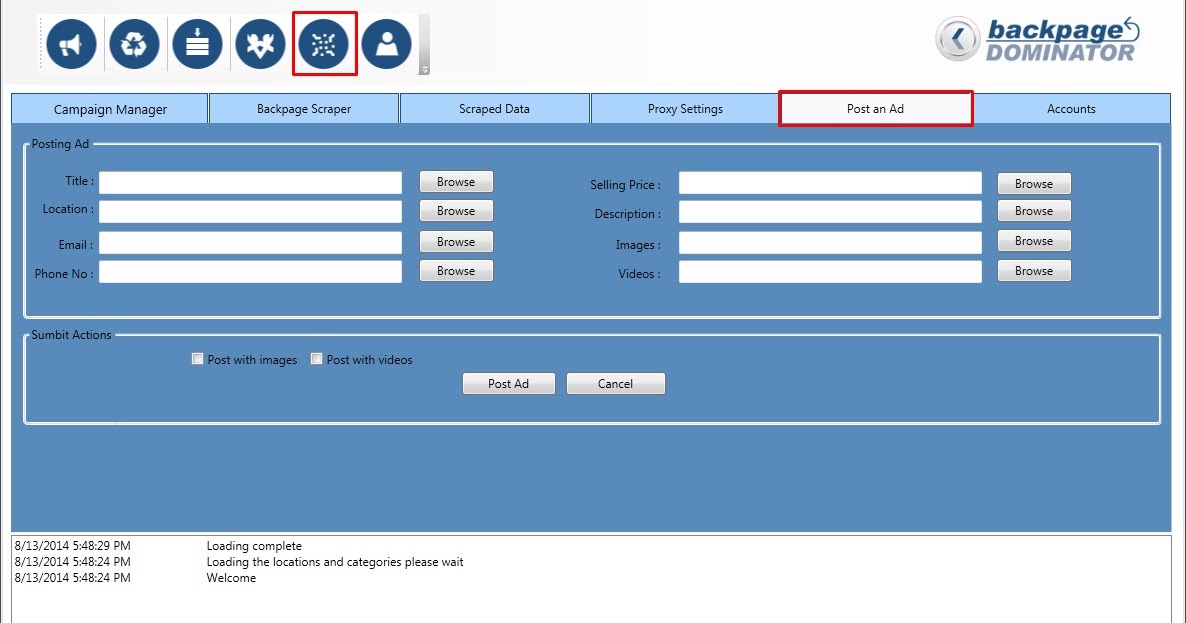Click the Post Ad button
This screenshot has width=1186, height=623.
point(508,383)
